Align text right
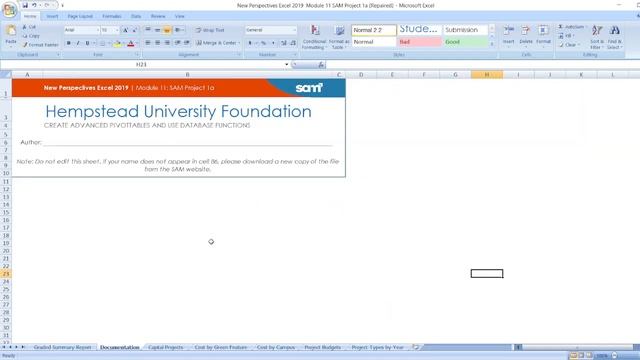 click(167, 43)
